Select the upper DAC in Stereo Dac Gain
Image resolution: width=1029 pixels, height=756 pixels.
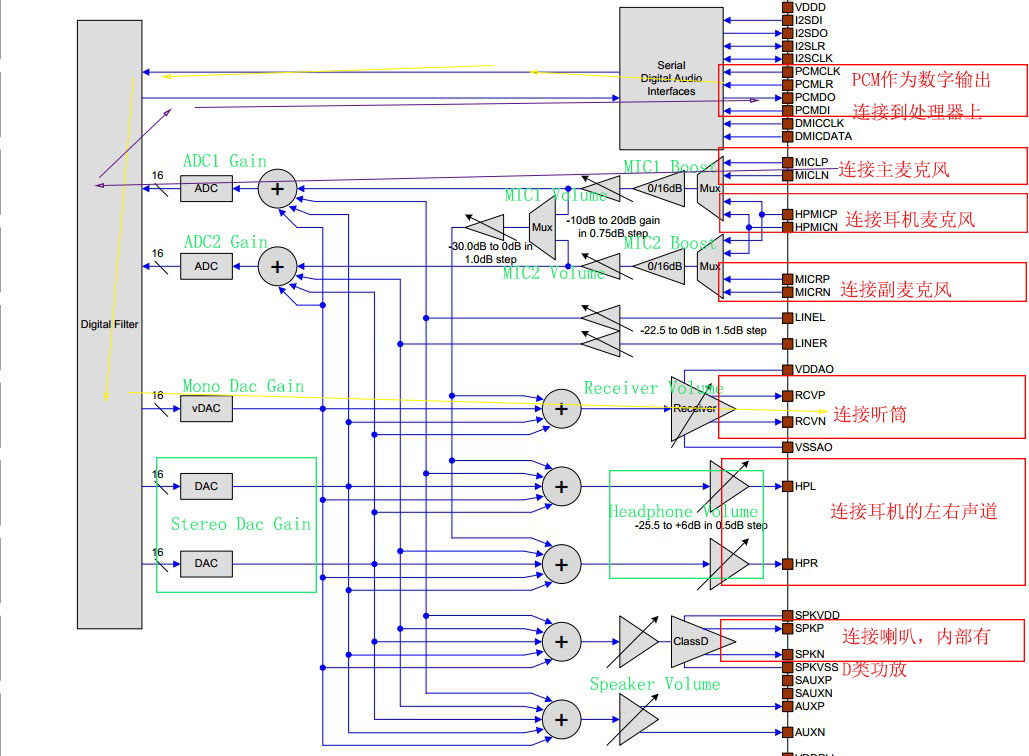tap(205, 485)
